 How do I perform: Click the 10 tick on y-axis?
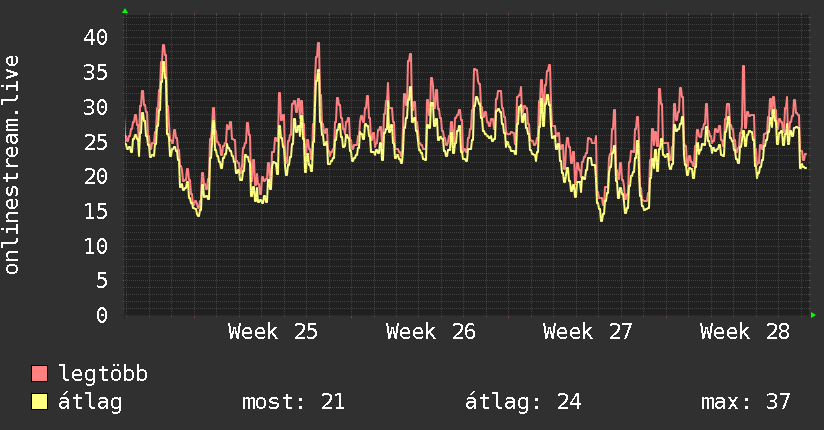(x=96, y=246)
